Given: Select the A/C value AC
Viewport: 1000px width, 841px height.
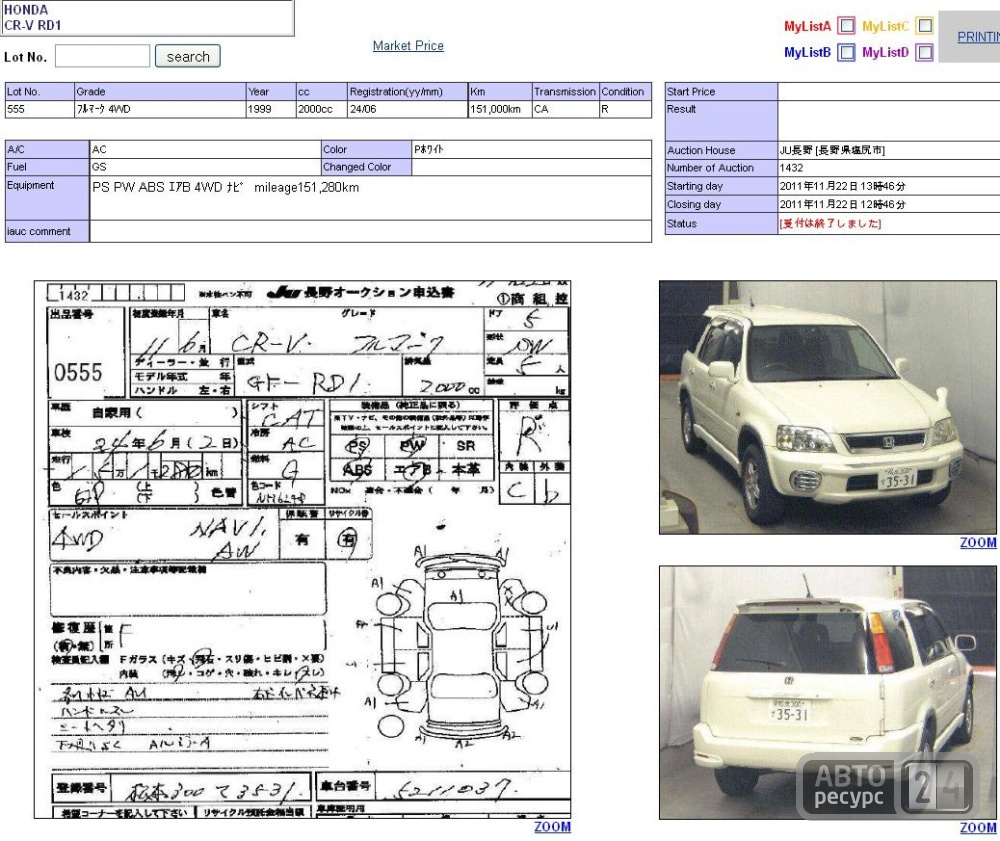Looking at the screenshot, I should 99,149.
